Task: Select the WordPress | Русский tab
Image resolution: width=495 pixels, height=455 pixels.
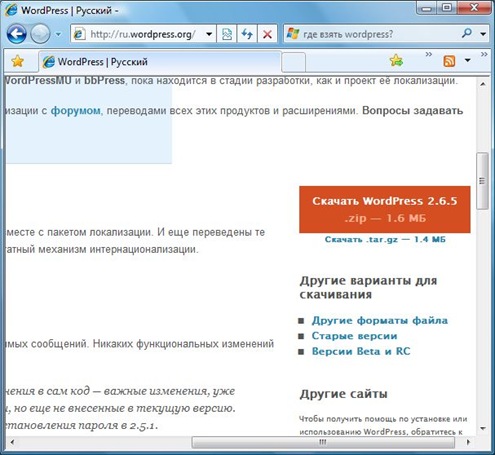Action: click(160, 62)
